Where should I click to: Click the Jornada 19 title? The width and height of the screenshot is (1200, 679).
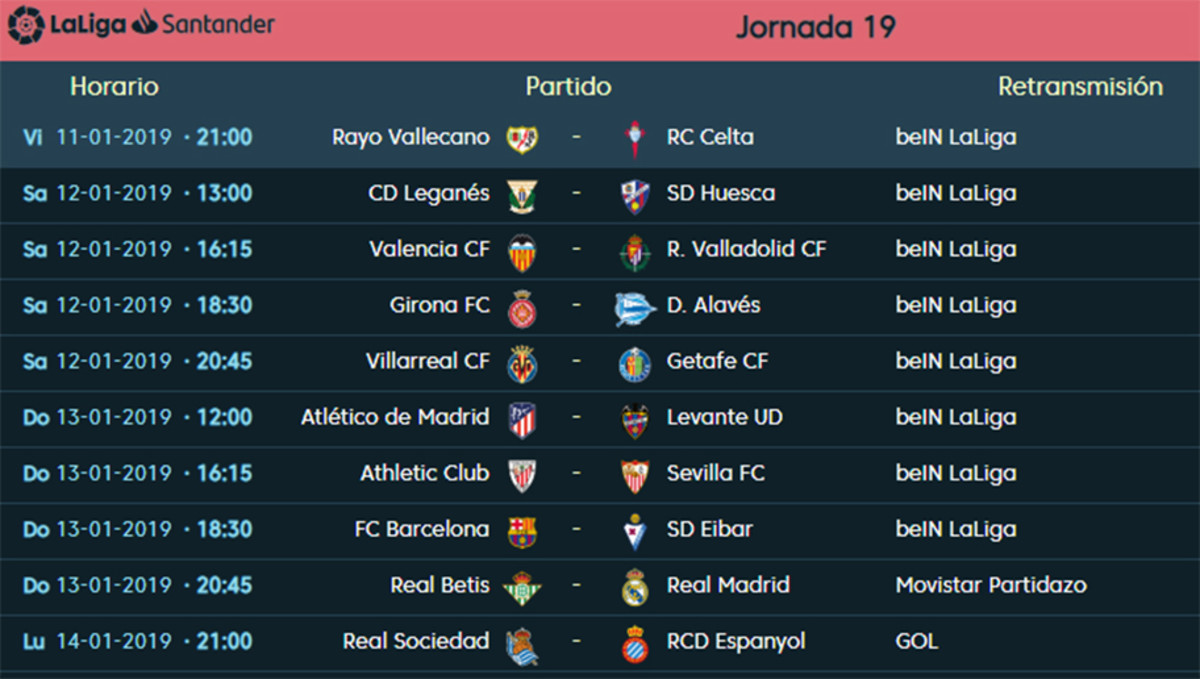tap(815, 27)
